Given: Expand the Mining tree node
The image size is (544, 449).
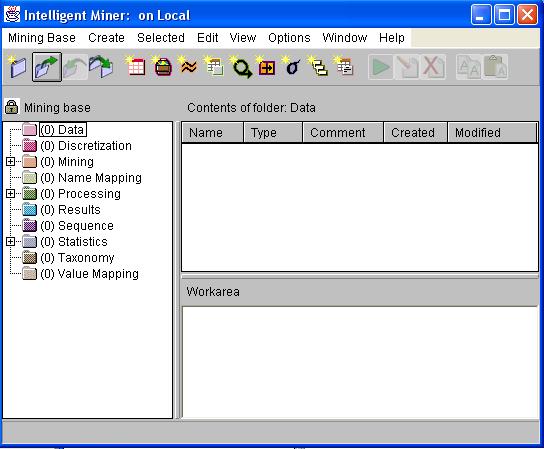Looking at the screenshot, I should point(10,162).
